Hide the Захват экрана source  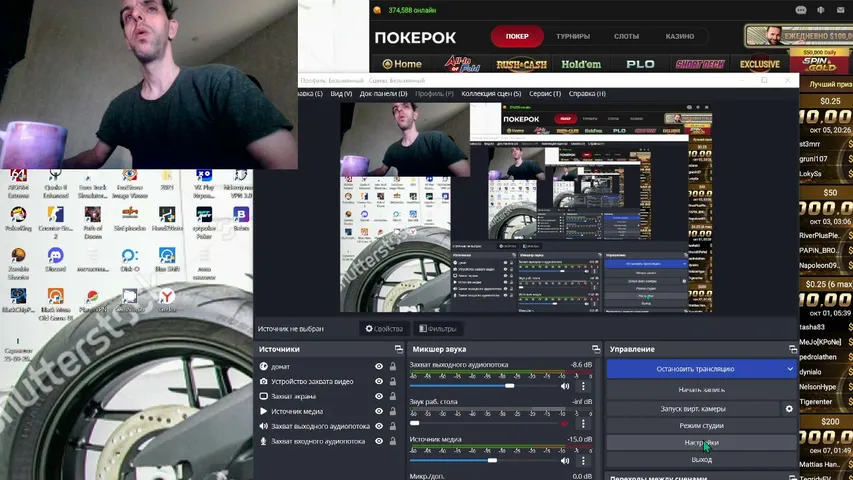tap(379, 397)
